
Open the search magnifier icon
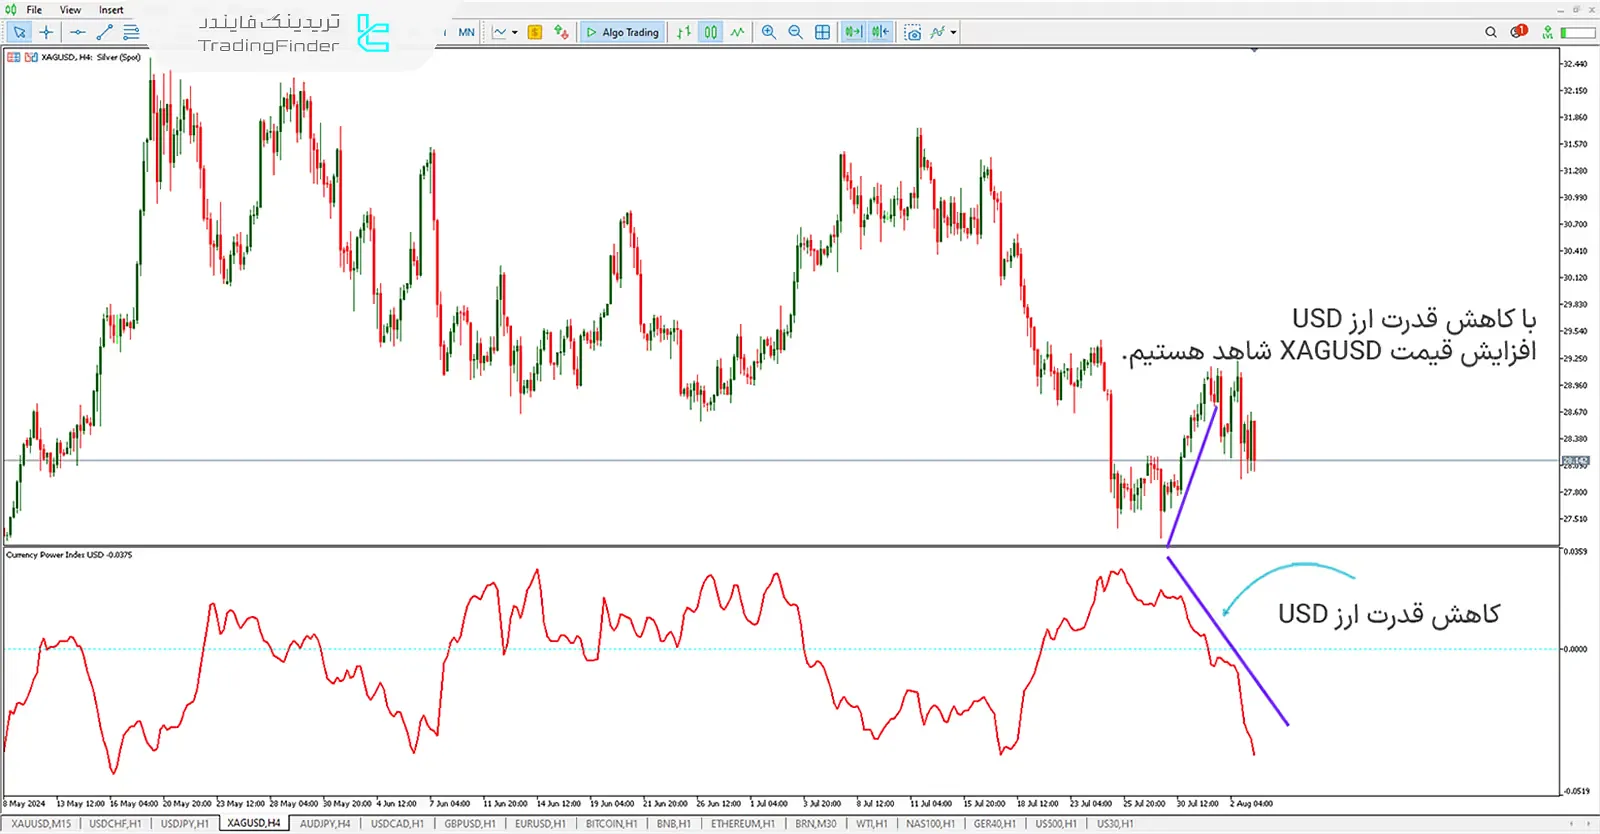tap(1491, 32)
